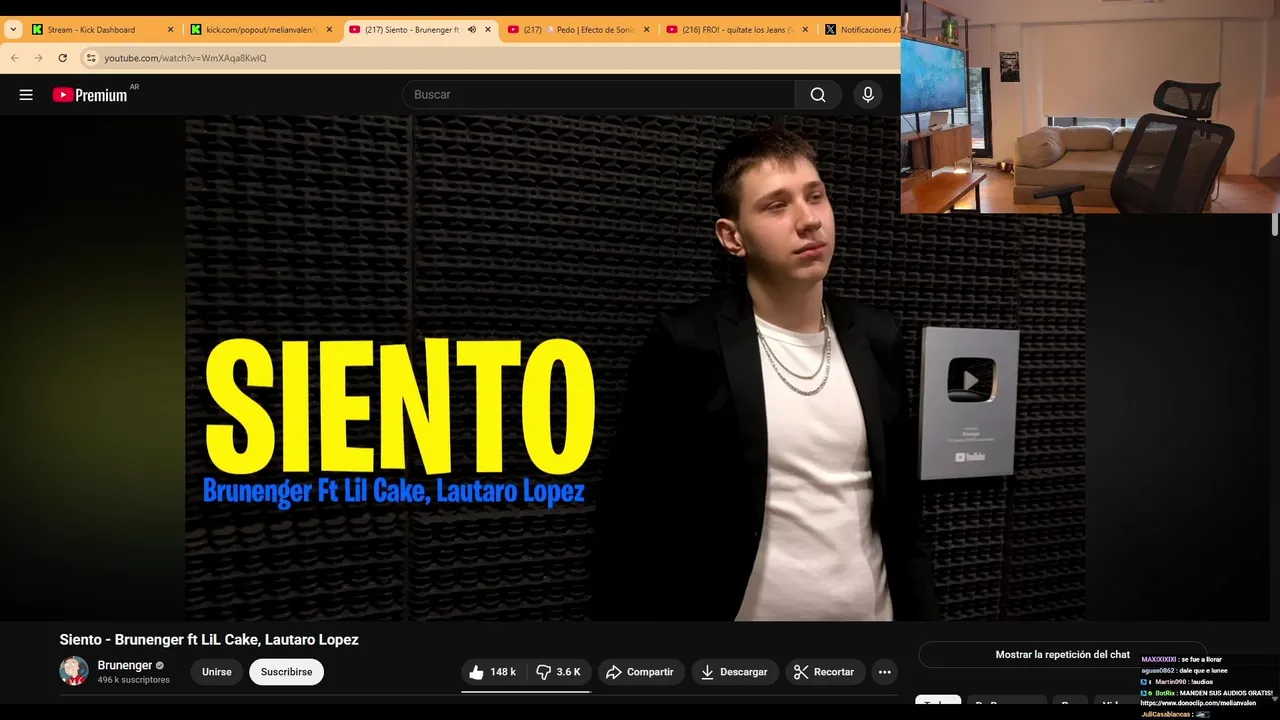Open more actions three-dot menu
1280x720 pixels.
coord(884,672)
